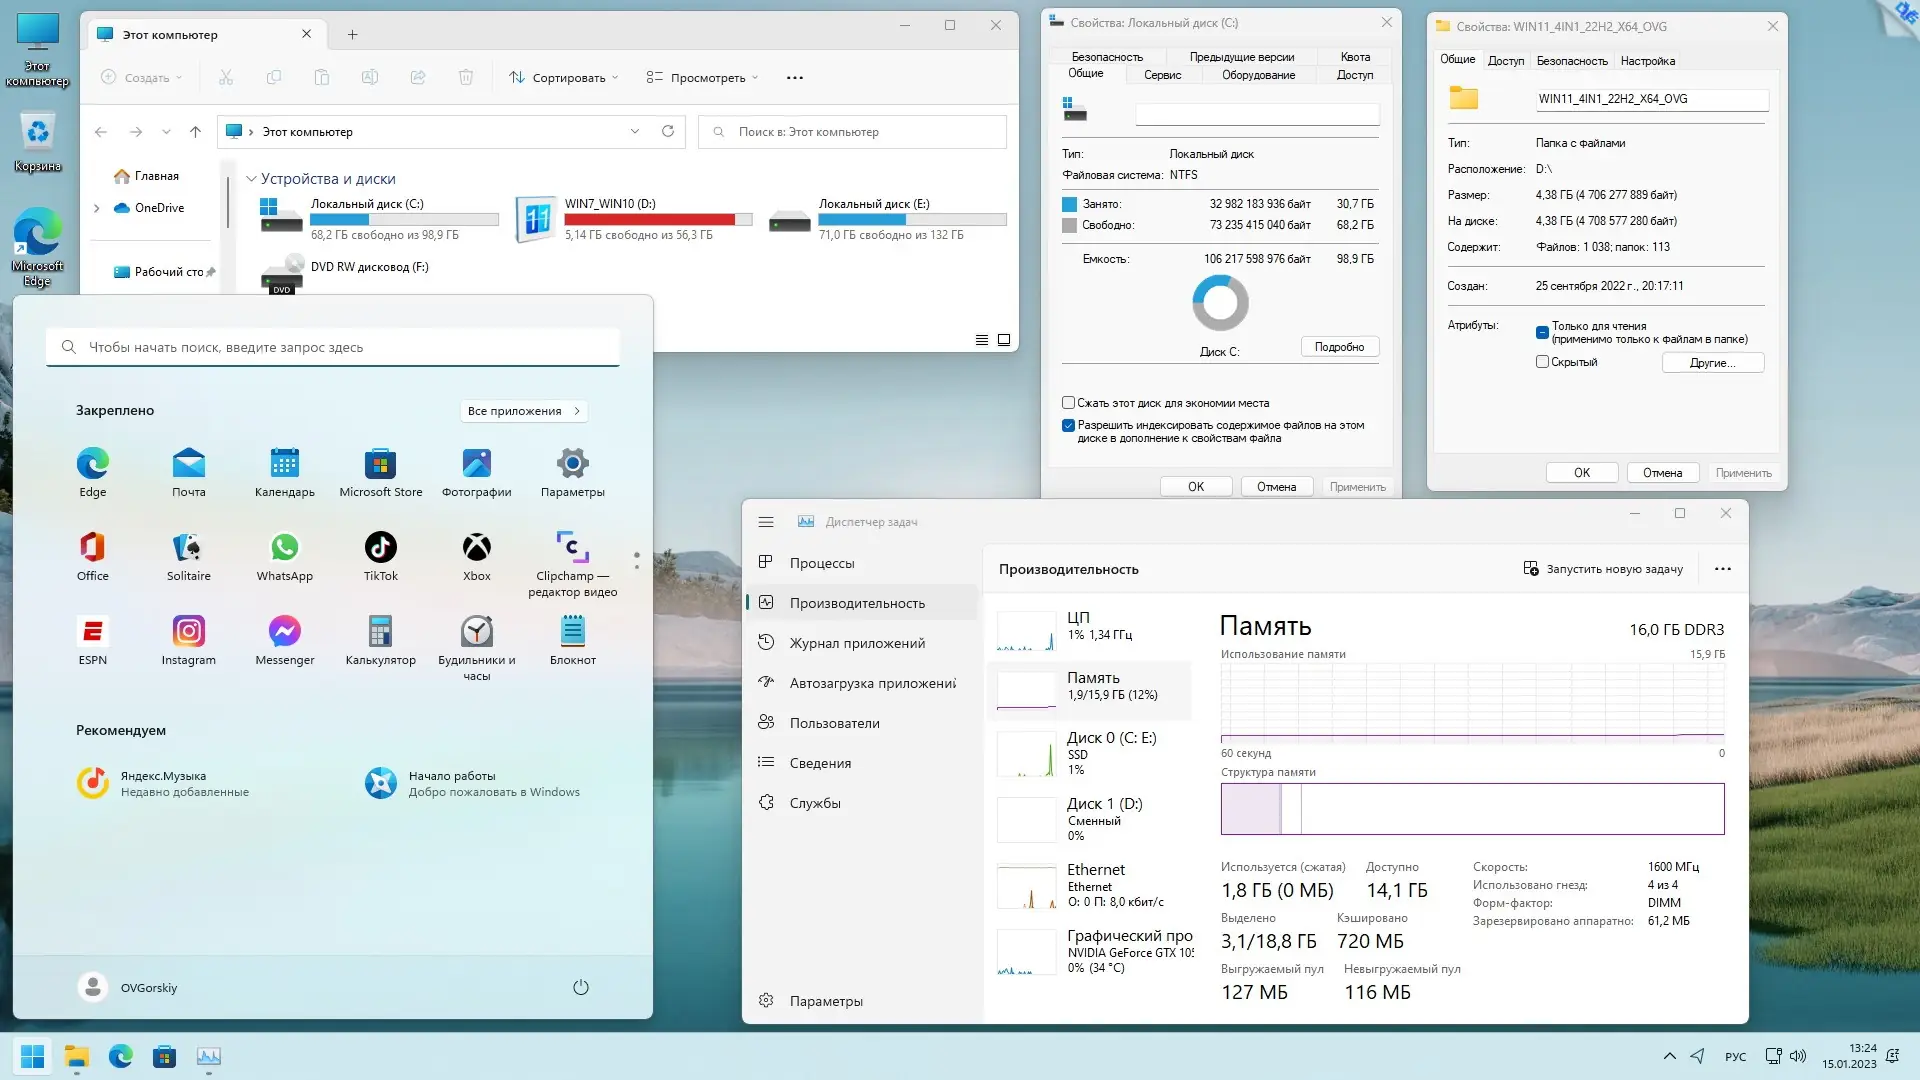Launch Microsoft Edge from the taskbar

coord(121,1056)
